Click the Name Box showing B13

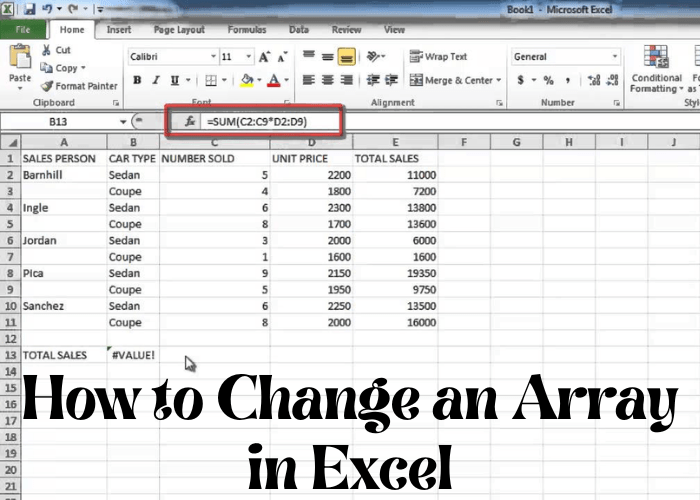coord(59,122)
